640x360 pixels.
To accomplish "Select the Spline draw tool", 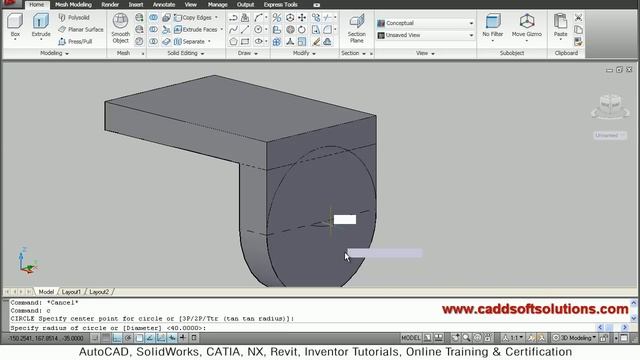I will tap(233, 29).
